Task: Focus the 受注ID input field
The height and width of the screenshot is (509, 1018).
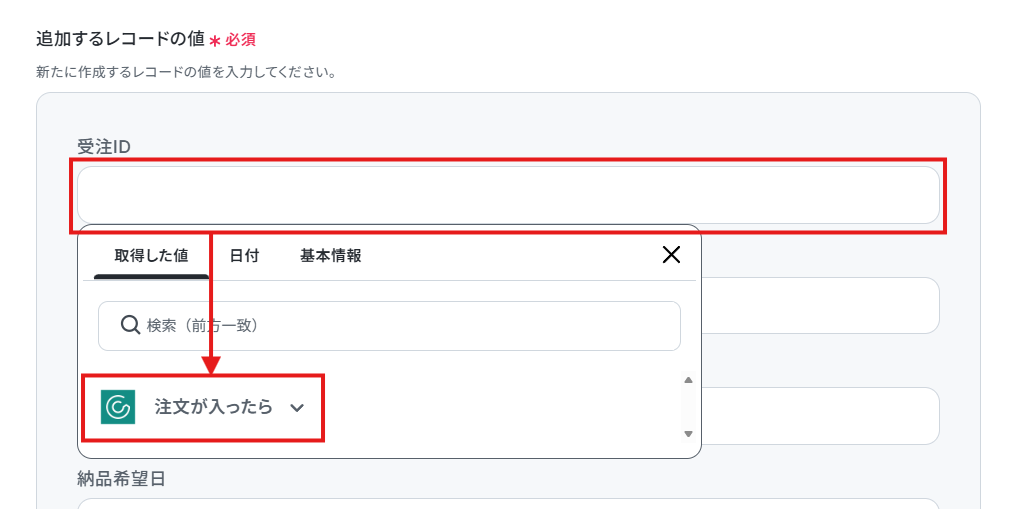Action: (508, 195)
